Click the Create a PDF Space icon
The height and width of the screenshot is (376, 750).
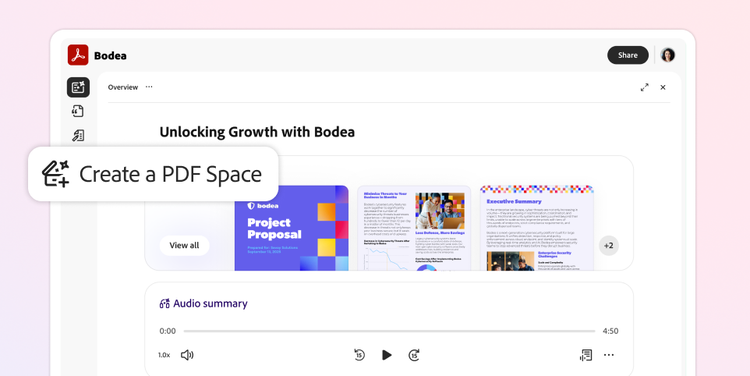click(55, 174)
